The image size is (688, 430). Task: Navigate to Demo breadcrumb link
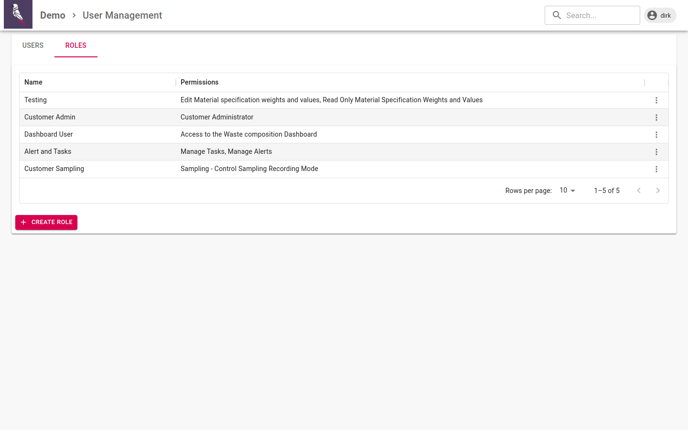pos(52,15)
